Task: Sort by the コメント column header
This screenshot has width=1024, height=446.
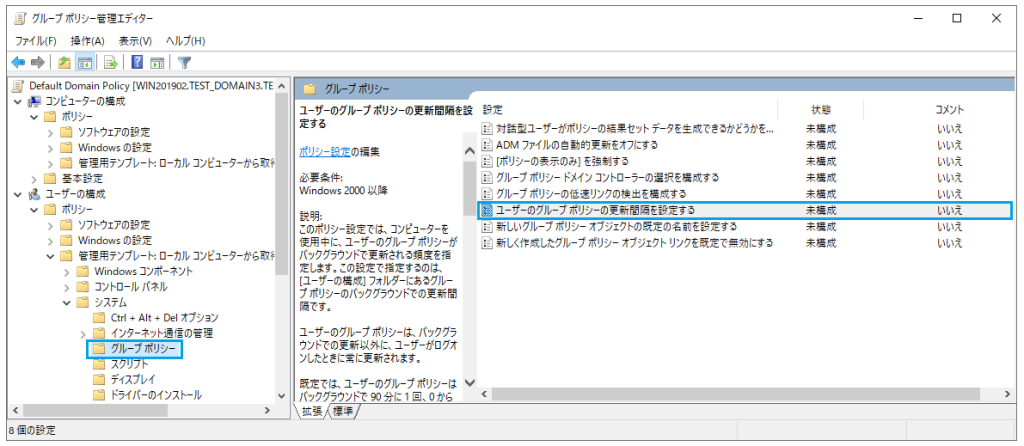Action: tap(949, 110)
